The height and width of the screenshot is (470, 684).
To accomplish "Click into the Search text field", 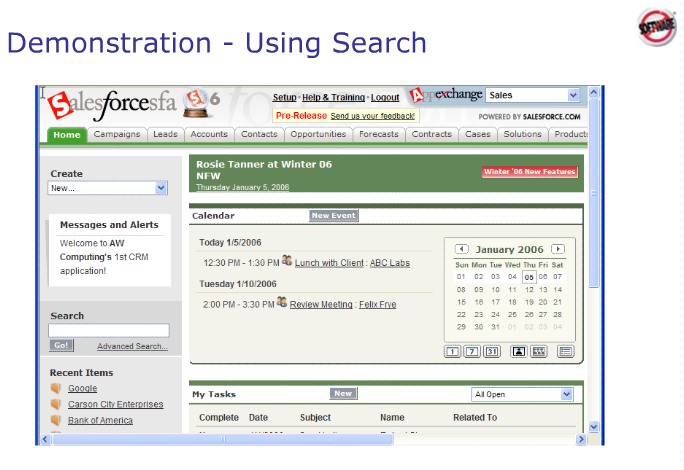I will tap(108, 330).
